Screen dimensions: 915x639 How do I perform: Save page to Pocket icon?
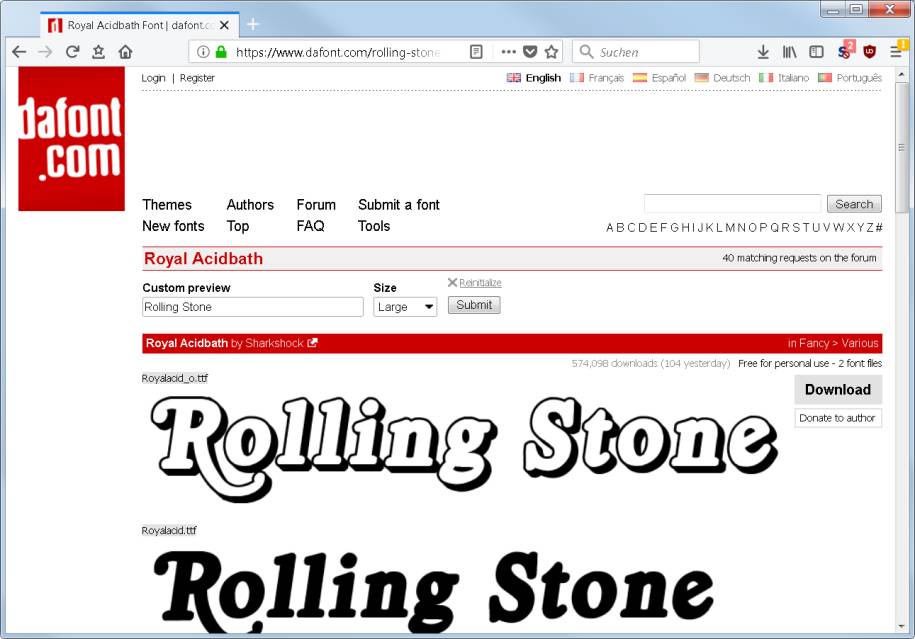(530, 52)
